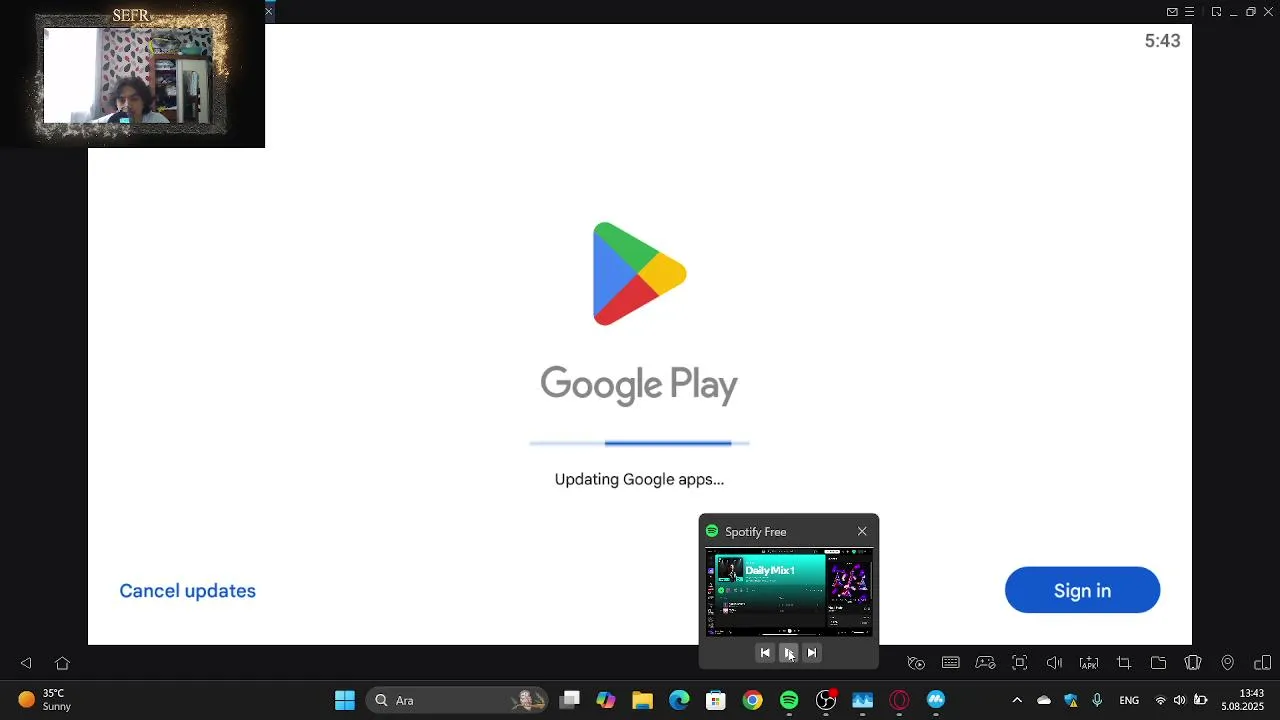1280x720 pixels.
Task: Click the multi-instance devices icon
Action: coord(1262,663)
